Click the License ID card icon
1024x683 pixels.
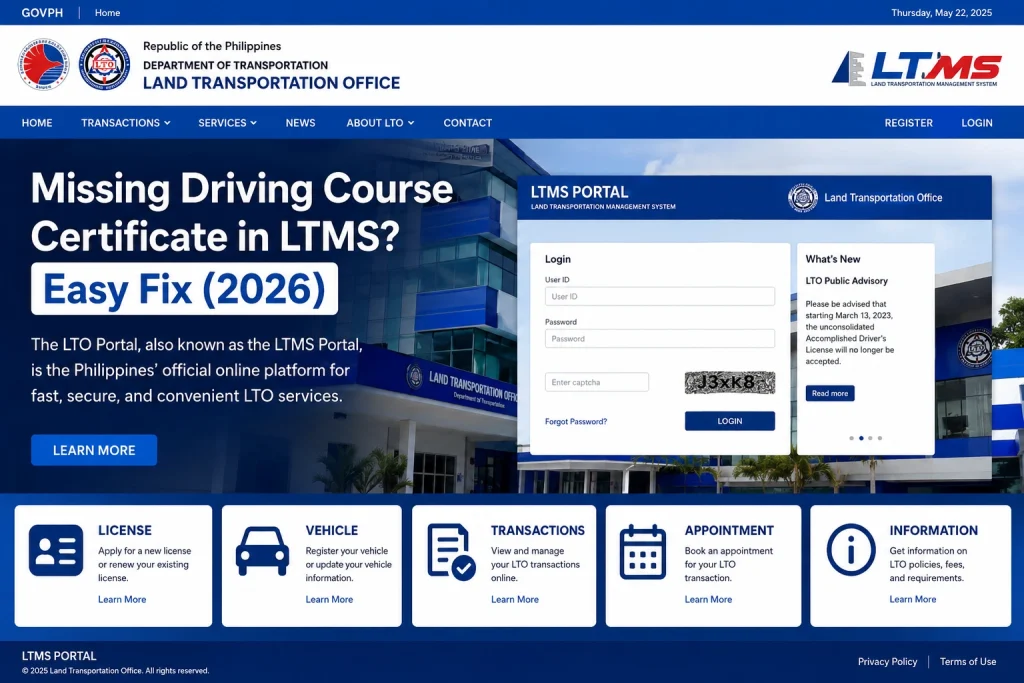[x=56, y=550]
